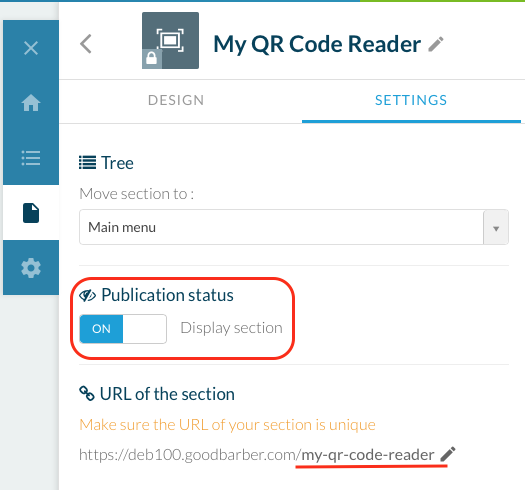Click the white OFF side of toggle
This screenshot has width=525, height=490.
point(145,329)
